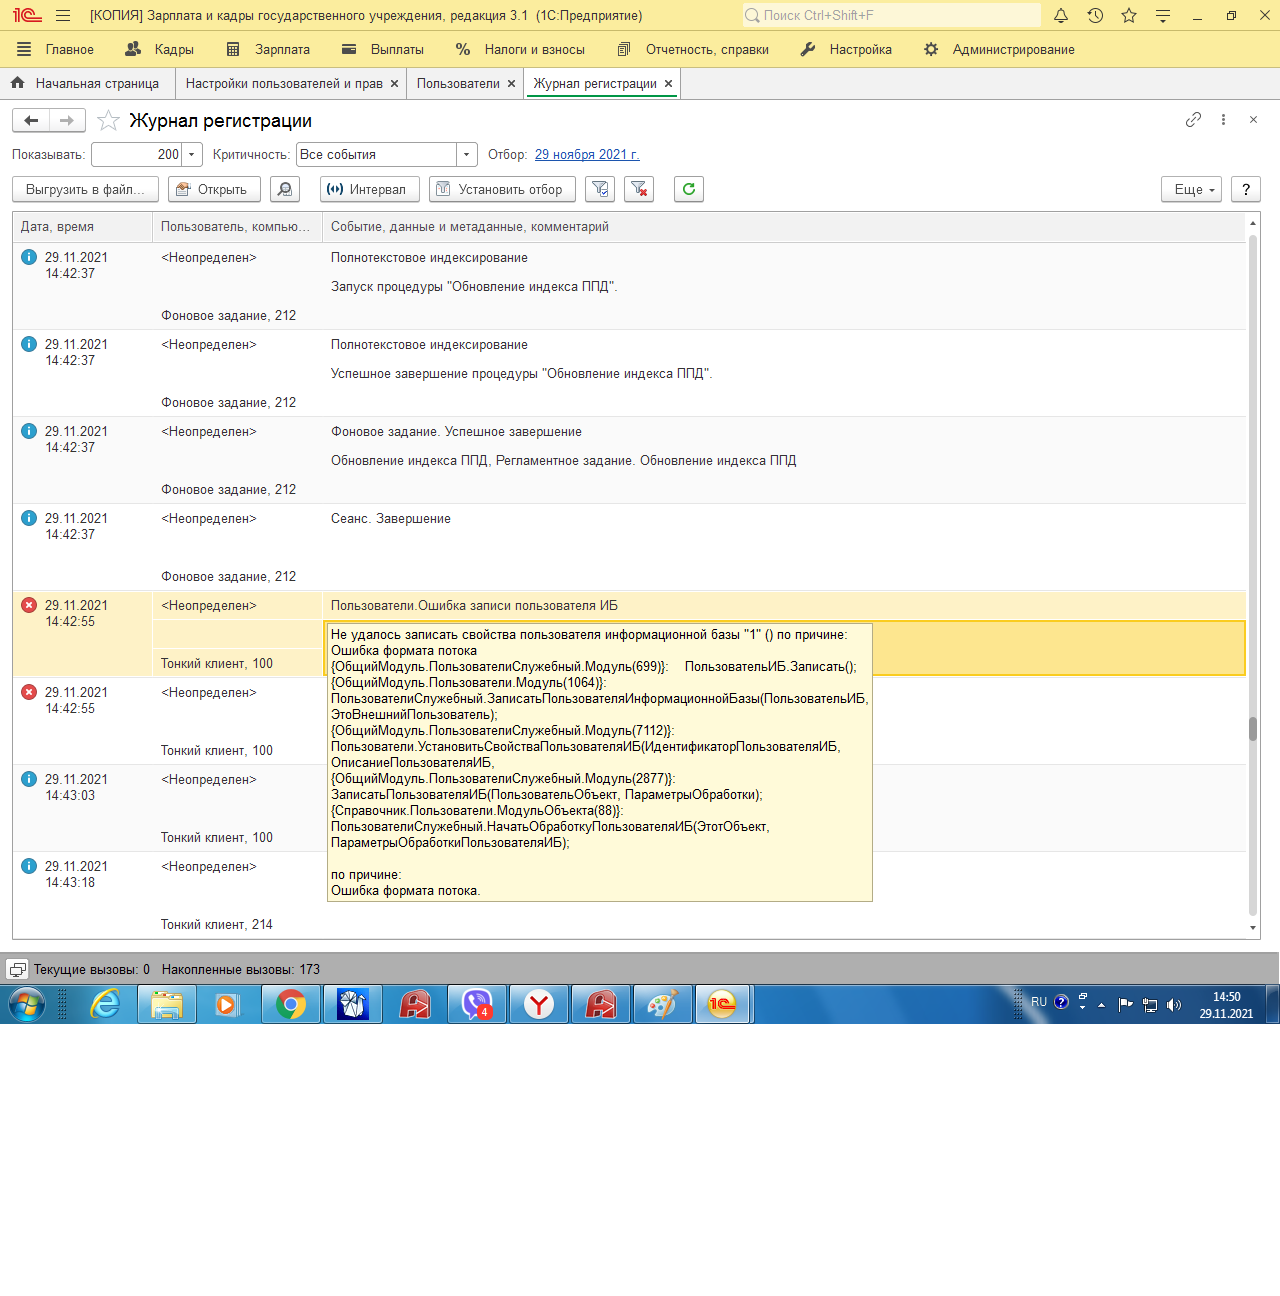1280x1296 pixels.
Task: Open Viber from the taskbar
Action: coord(477,1004)
